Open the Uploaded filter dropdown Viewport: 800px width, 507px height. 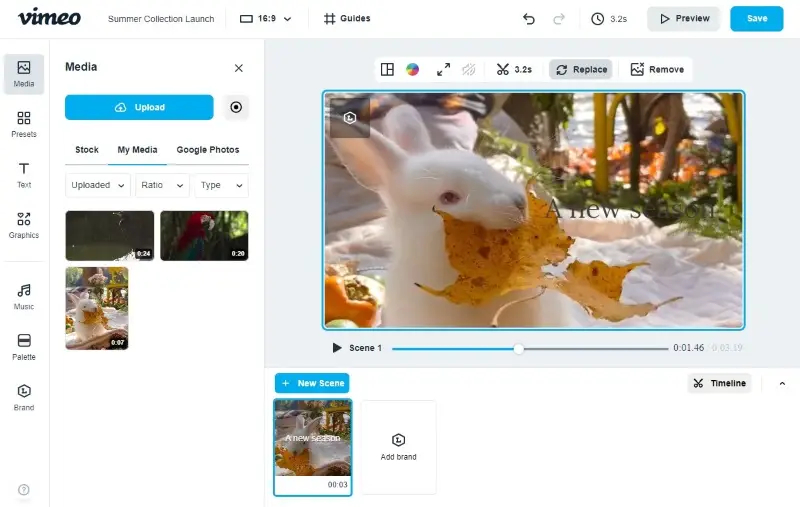coord(97,185)
